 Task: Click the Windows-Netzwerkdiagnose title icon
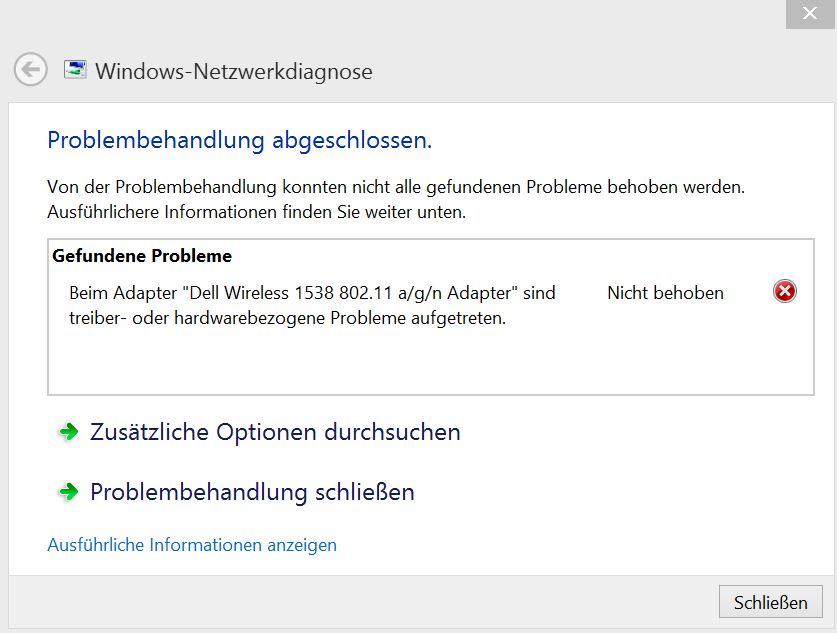coord(75,69)
